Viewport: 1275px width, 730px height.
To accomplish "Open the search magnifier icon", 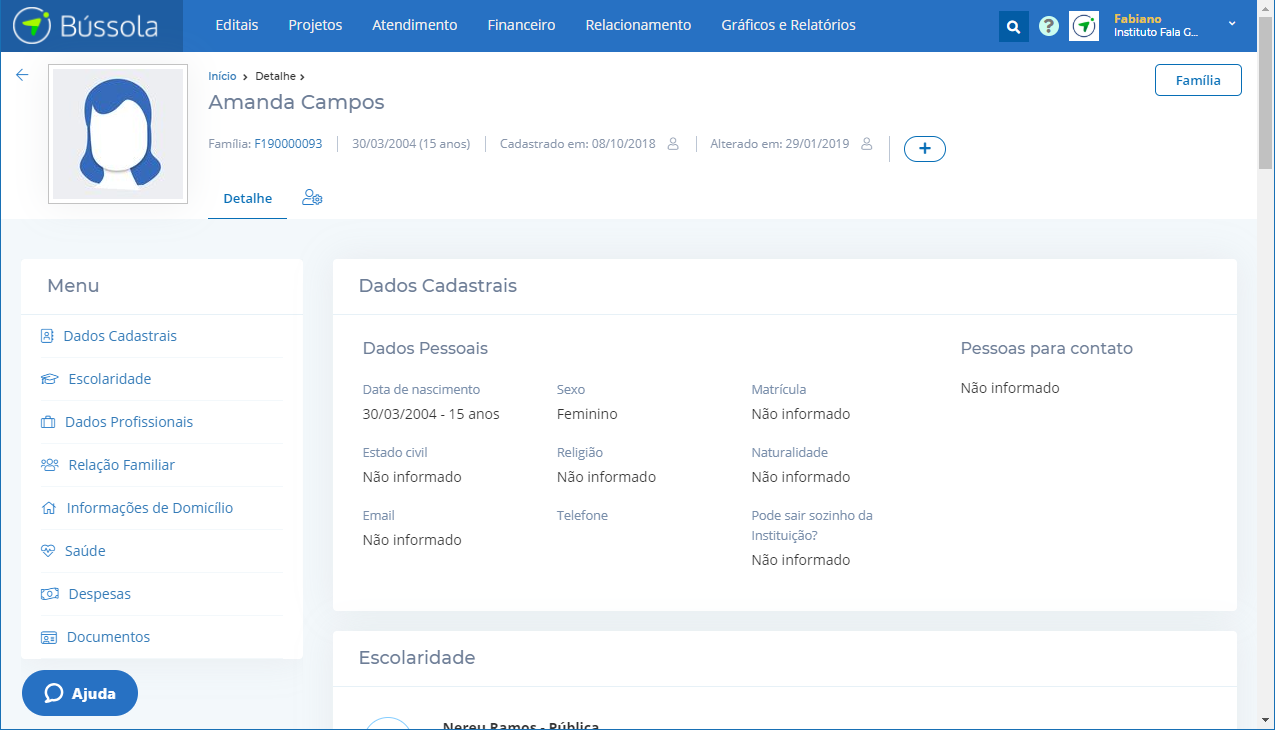I will [x=1013, y=27].
